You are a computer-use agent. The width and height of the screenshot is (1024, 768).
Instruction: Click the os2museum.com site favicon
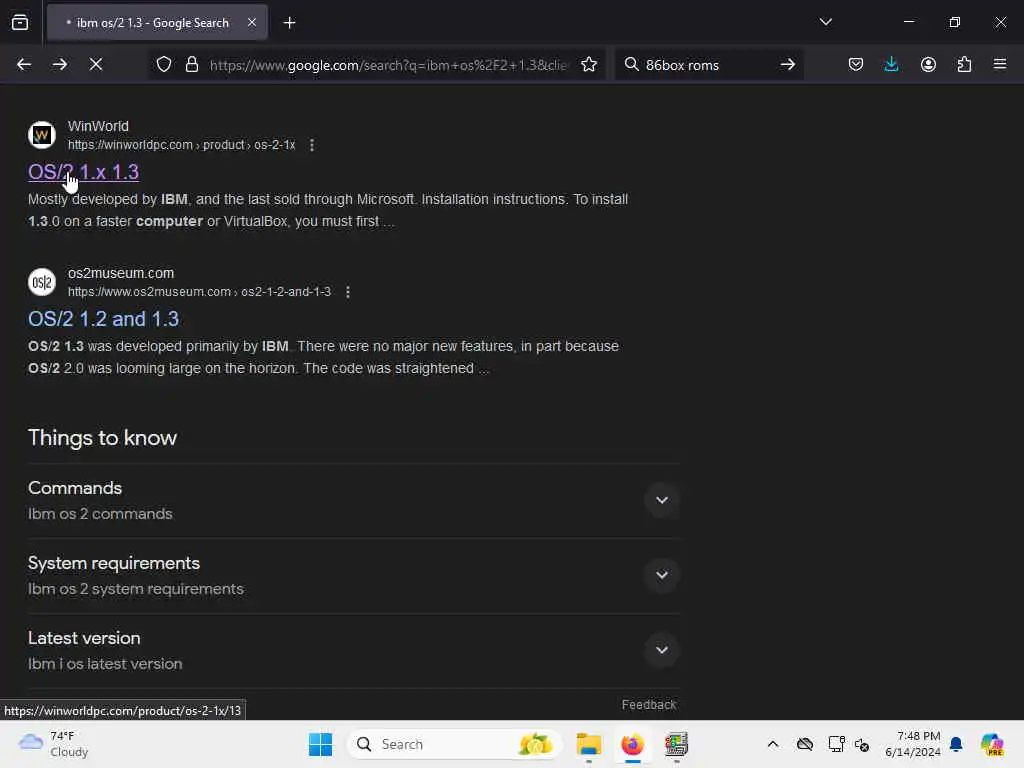(x=42, y=282)
